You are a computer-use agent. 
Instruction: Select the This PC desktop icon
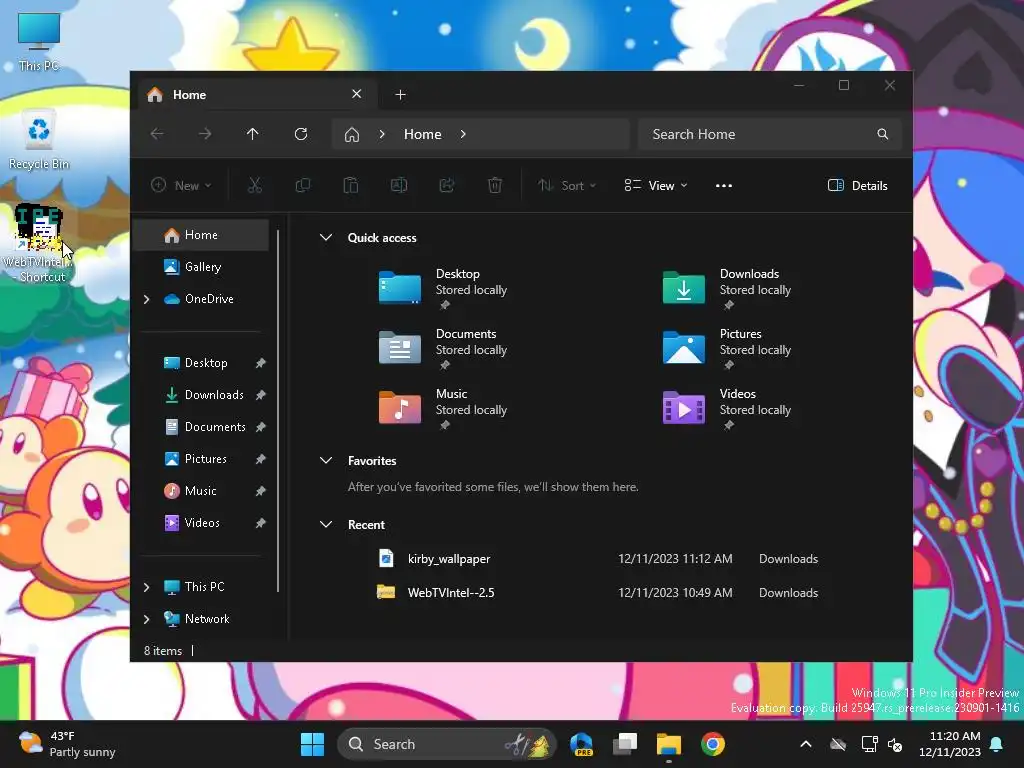[x=39, y=41]
